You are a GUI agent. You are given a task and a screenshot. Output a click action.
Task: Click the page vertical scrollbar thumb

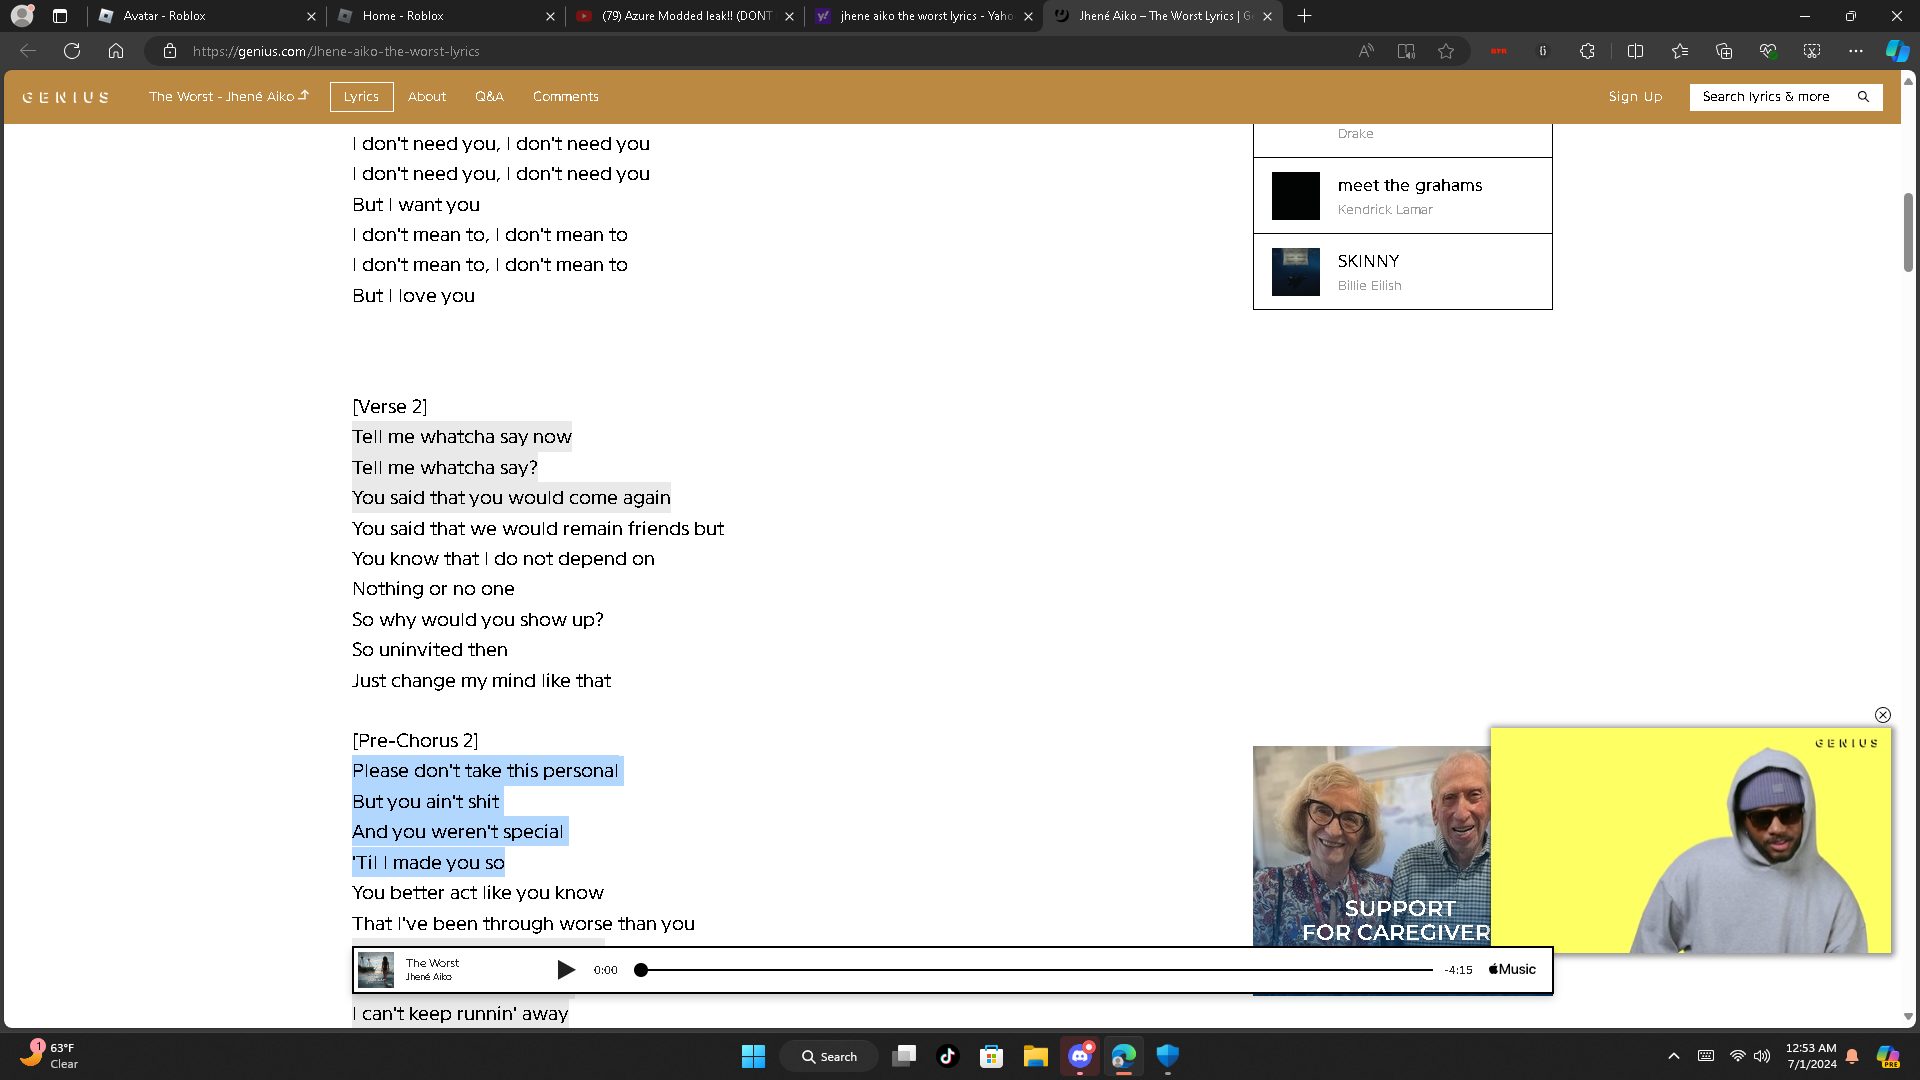click(1908, 232)
